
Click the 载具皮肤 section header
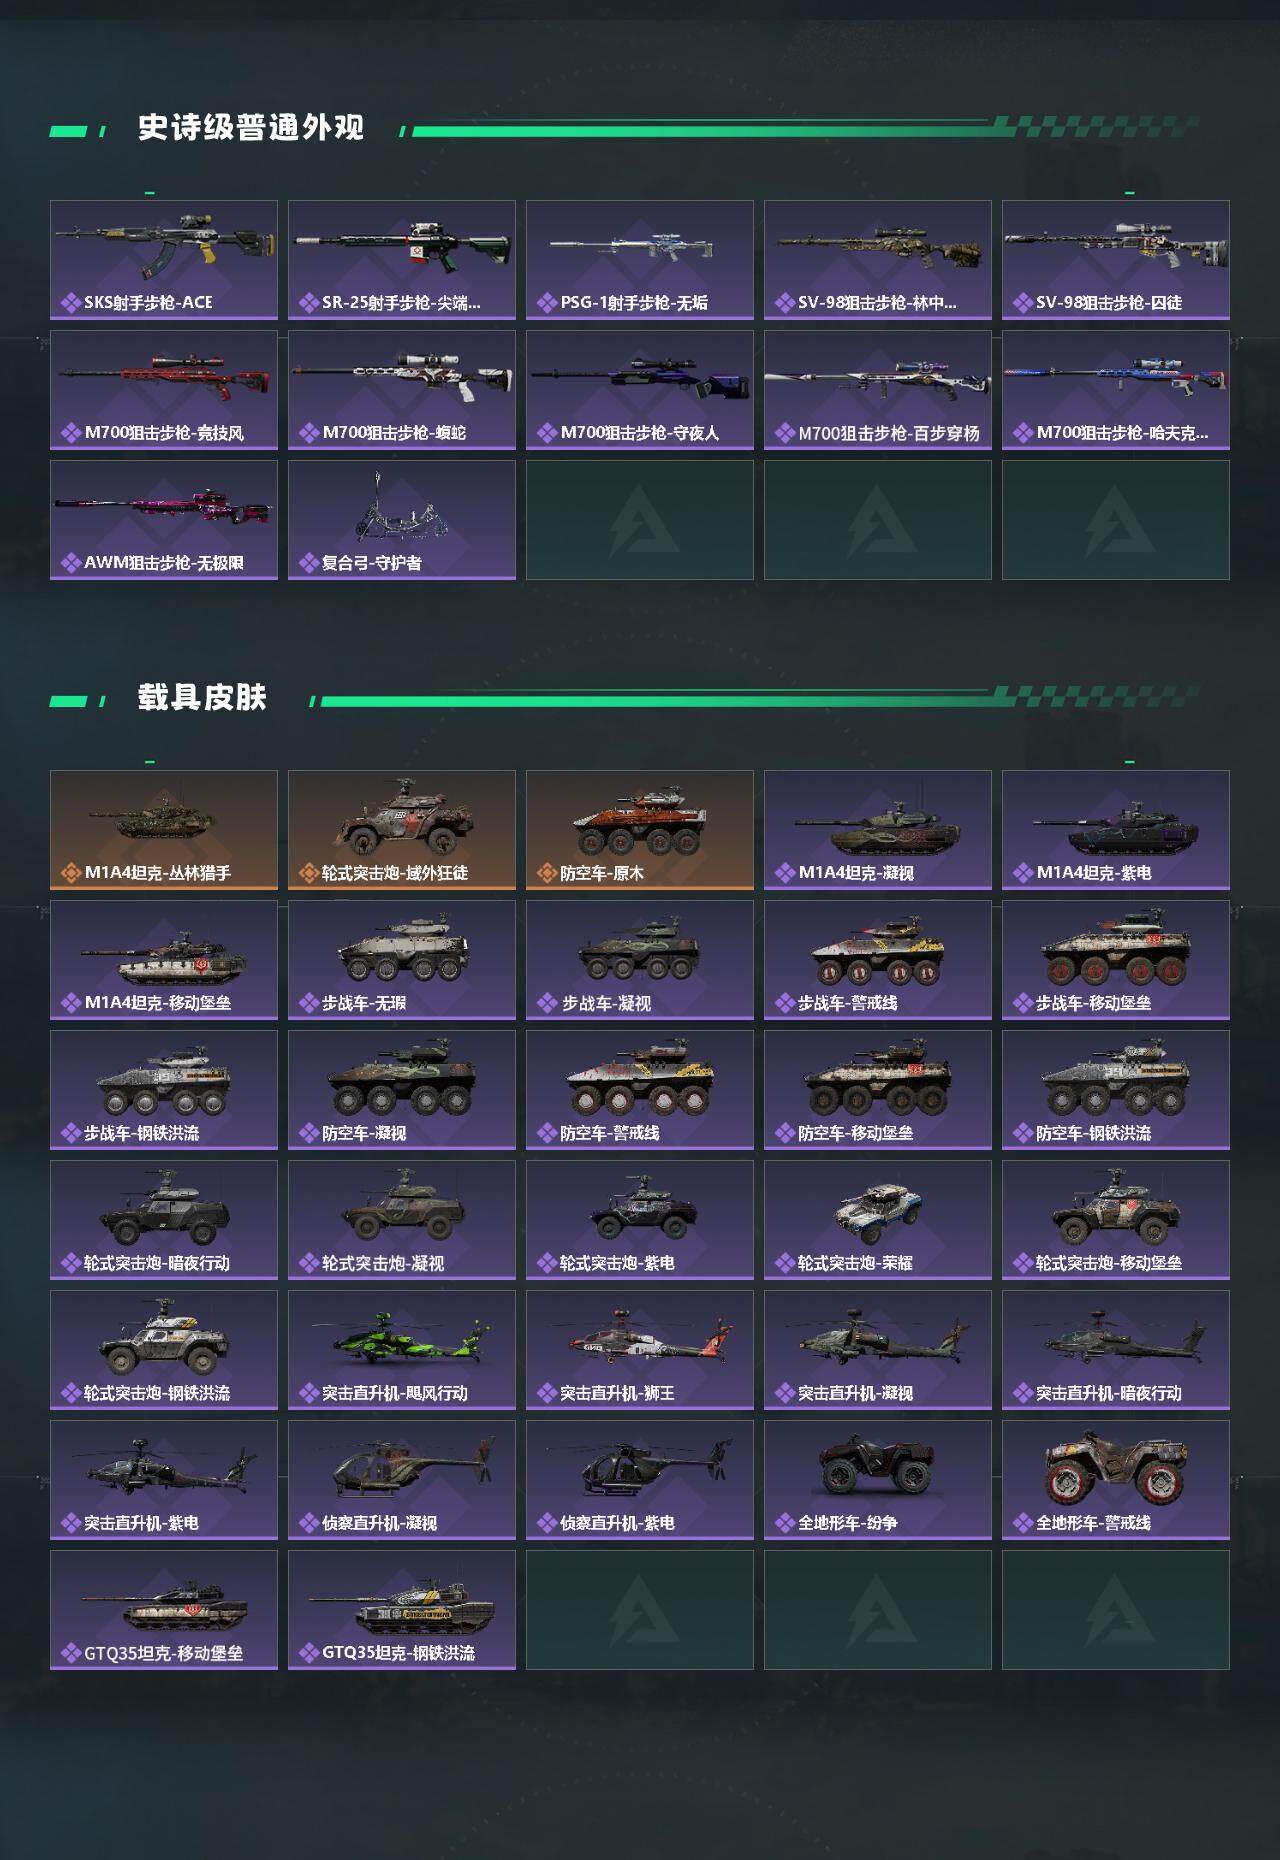pyautogui.click(x=202, y=698)
